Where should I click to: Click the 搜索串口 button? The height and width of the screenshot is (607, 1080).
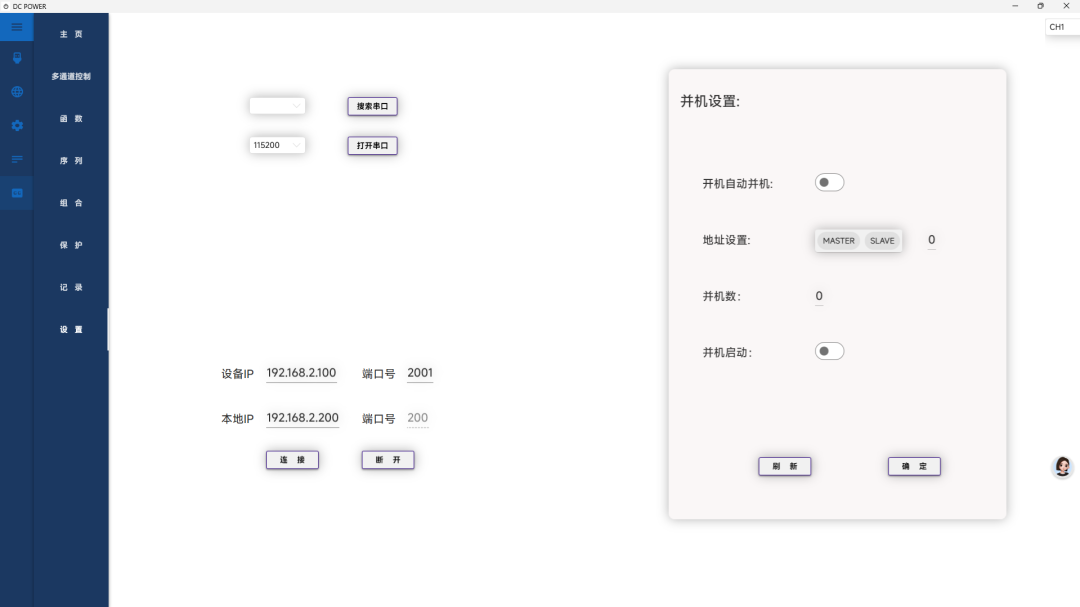[x=372, y=106]
